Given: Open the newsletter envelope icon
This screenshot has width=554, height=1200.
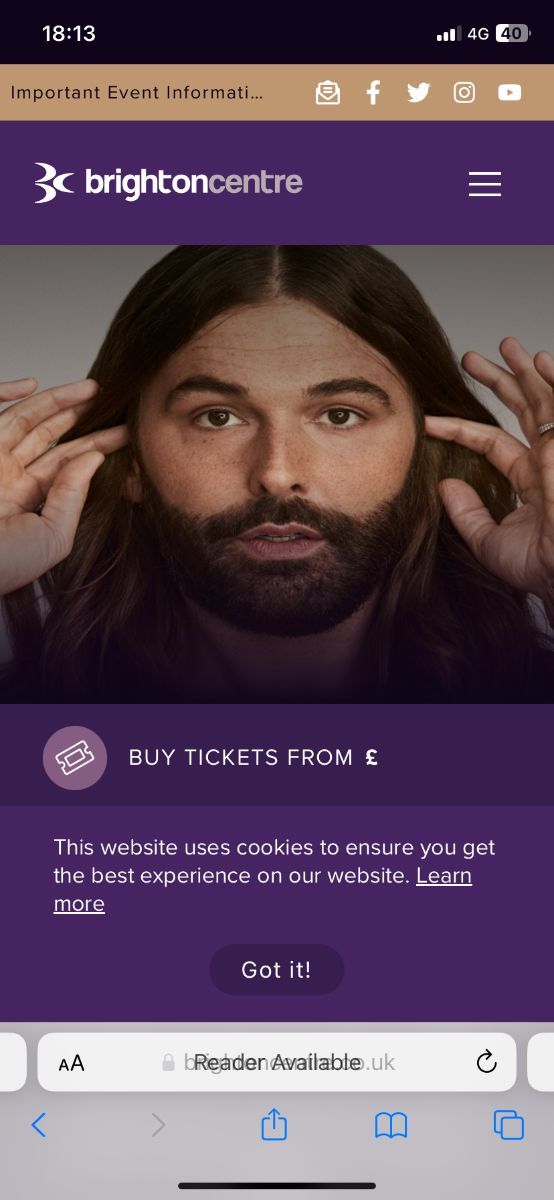Looking at the screenshot, I should point(327,93).
